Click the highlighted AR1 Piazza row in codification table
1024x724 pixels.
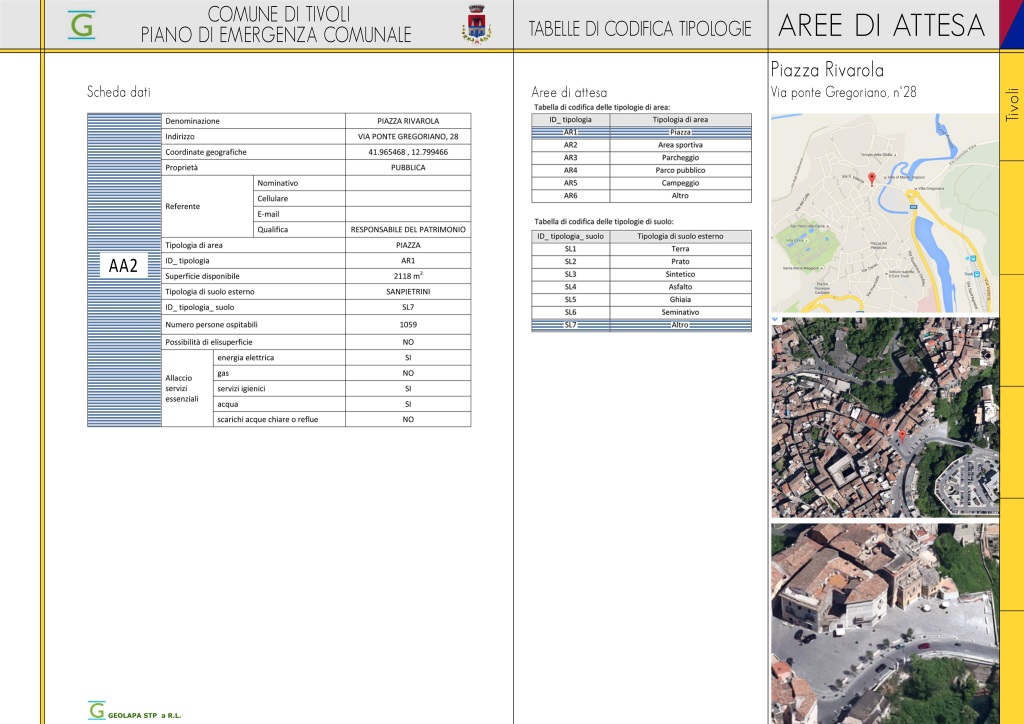tap(641, 132)
